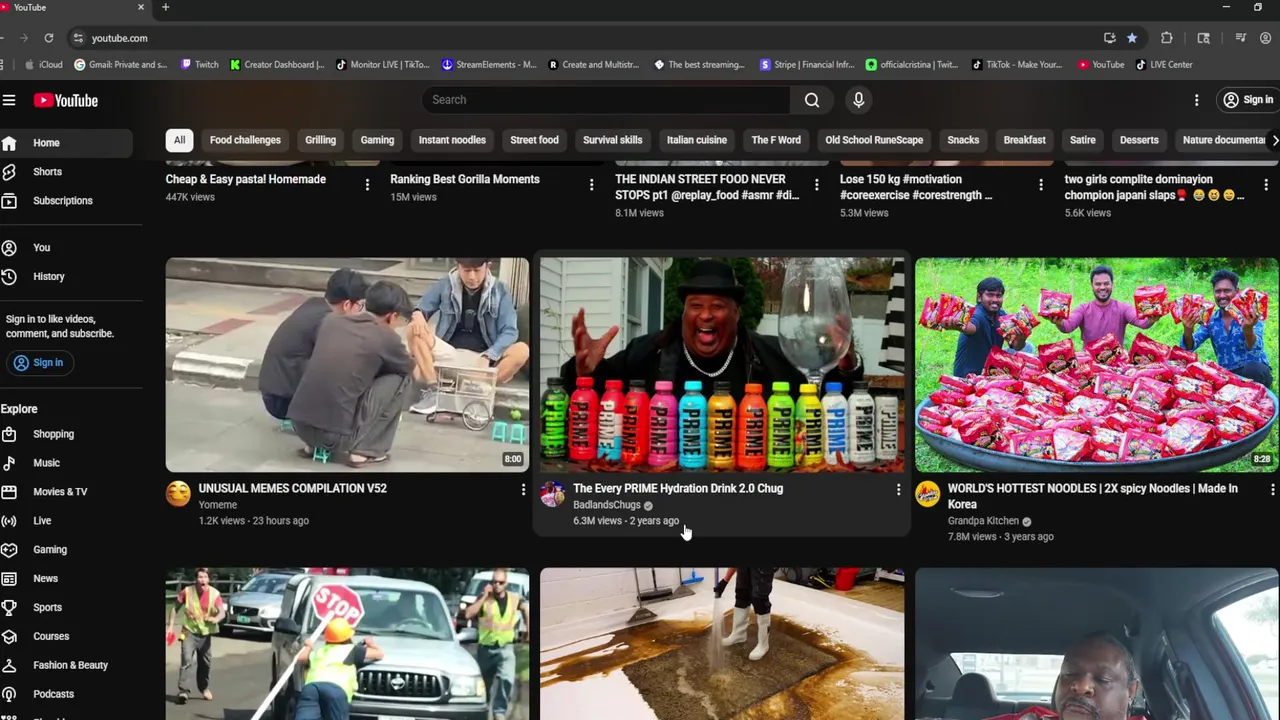
Task: Select the Gaming filter chip
Action: pyautogui.click(x=377, y=140)
